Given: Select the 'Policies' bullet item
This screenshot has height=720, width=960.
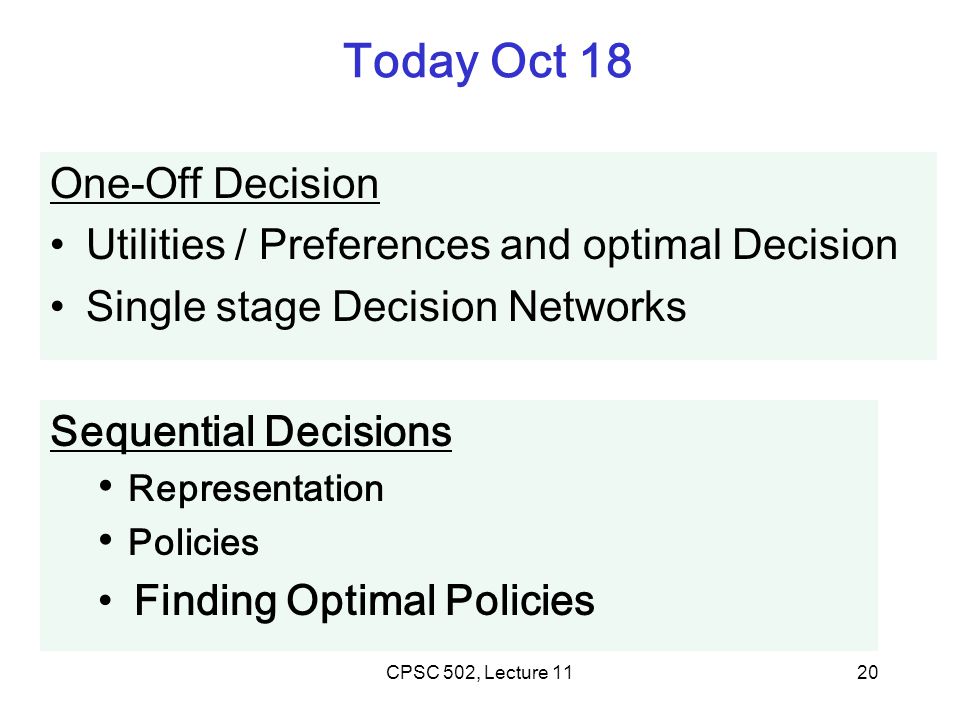Looking at the screenshot, I should 193,542.
